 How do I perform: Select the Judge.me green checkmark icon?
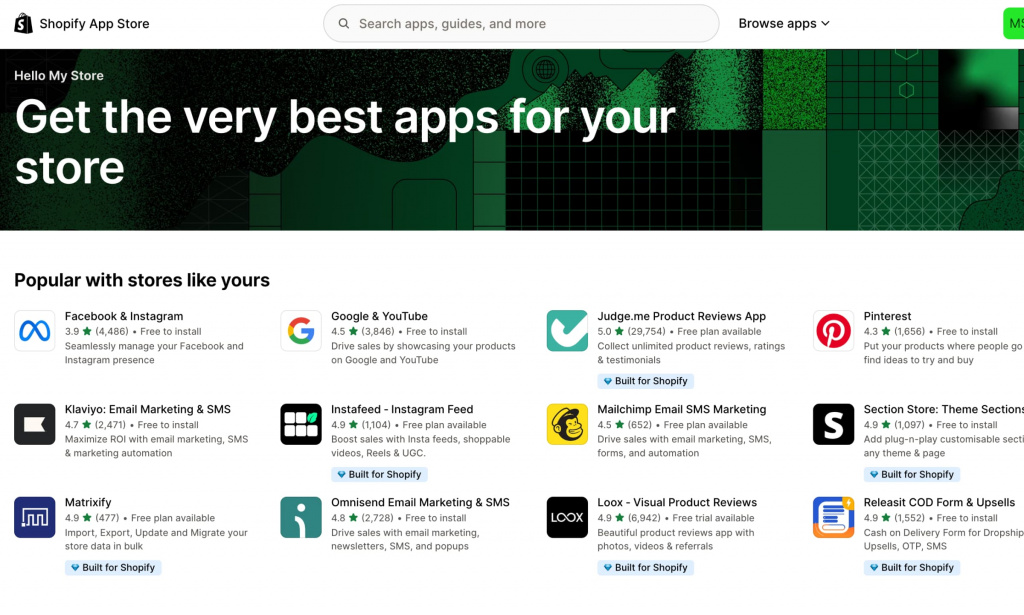tap(567, 331)
